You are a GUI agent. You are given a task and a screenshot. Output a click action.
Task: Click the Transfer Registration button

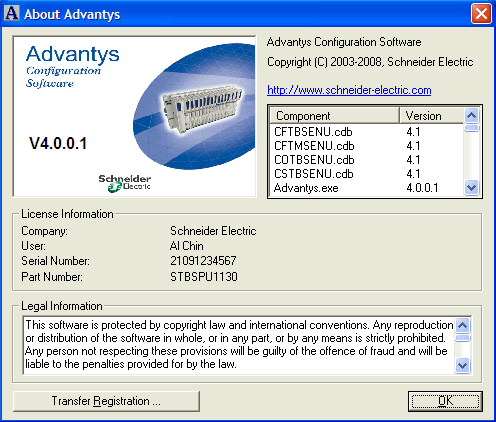pos(106,401)
